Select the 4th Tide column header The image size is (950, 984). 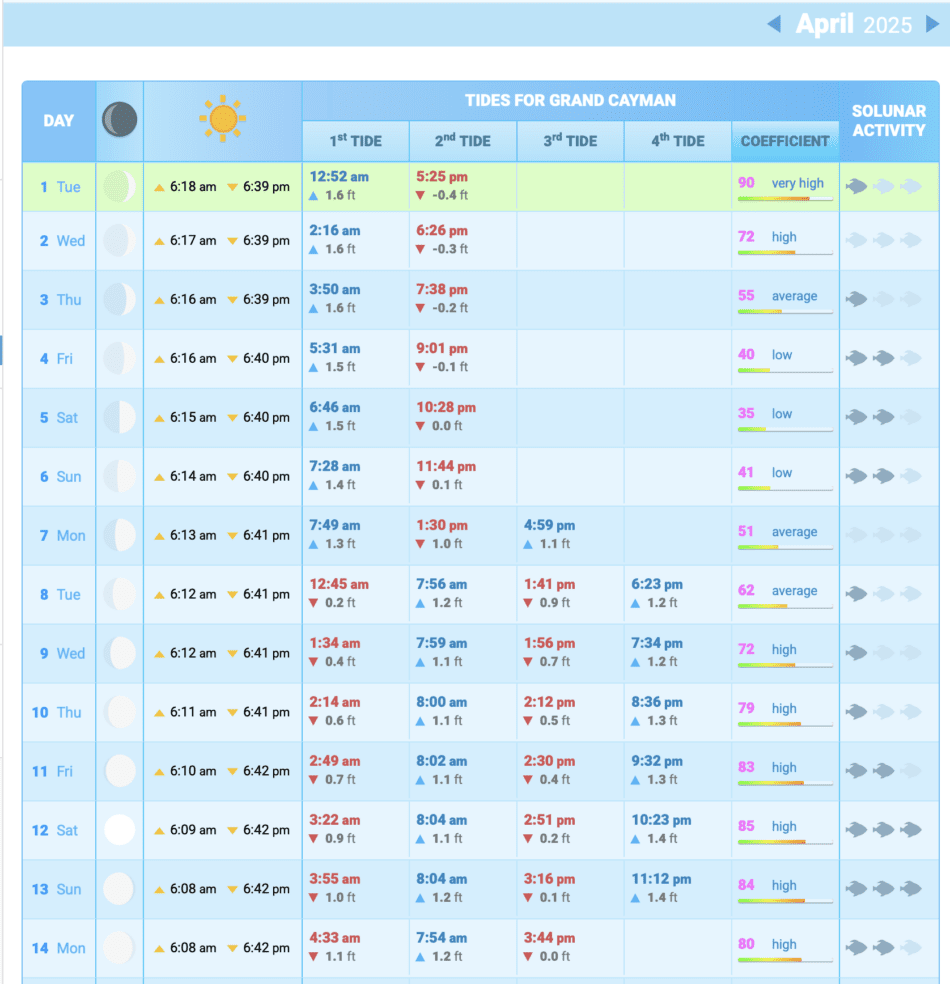tap(677, 141)
